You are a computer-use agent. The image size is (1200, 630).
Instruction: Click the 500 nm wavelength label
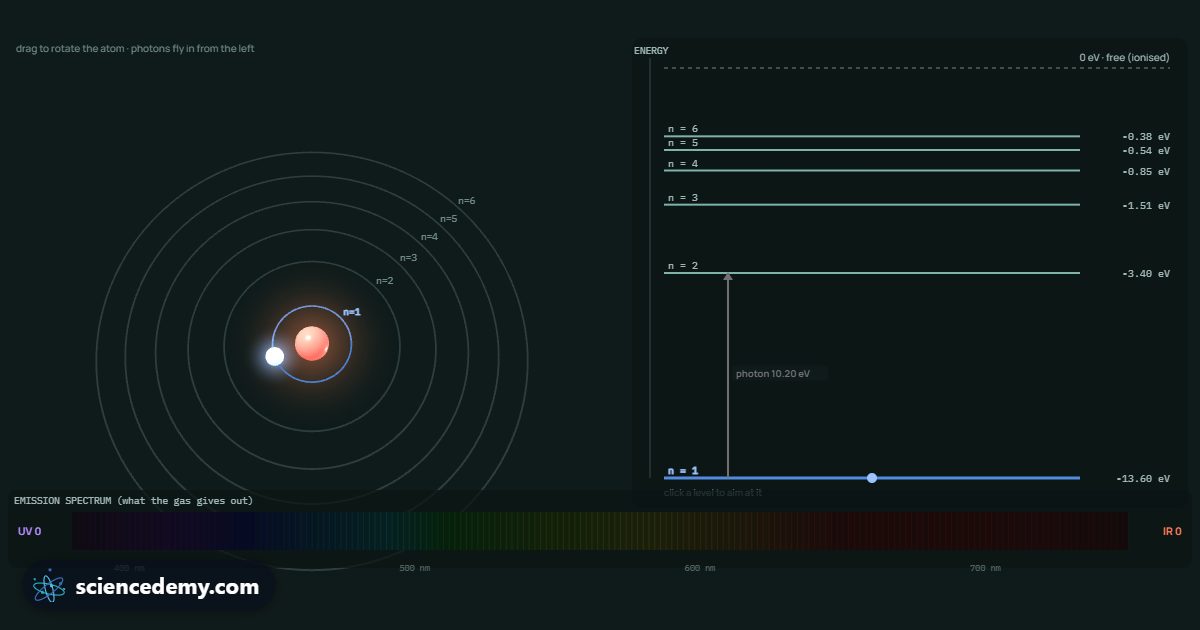click(x=414, y=568)
